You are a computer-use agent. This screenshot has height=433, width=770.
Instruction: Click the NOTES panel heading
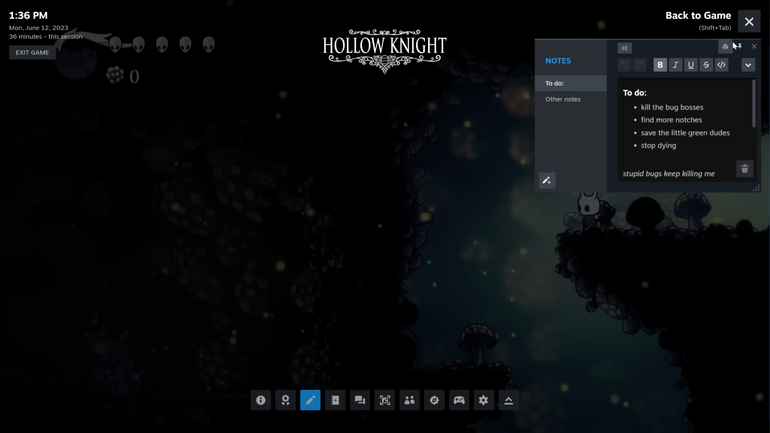point(558,61)
